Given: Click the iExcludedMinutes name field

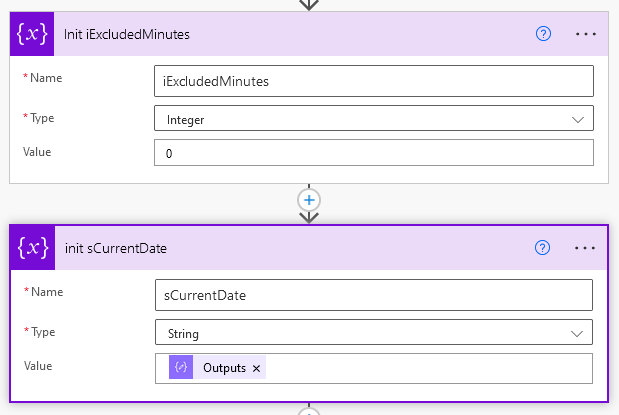Looking at the screenshot, I should click(373, 81).
